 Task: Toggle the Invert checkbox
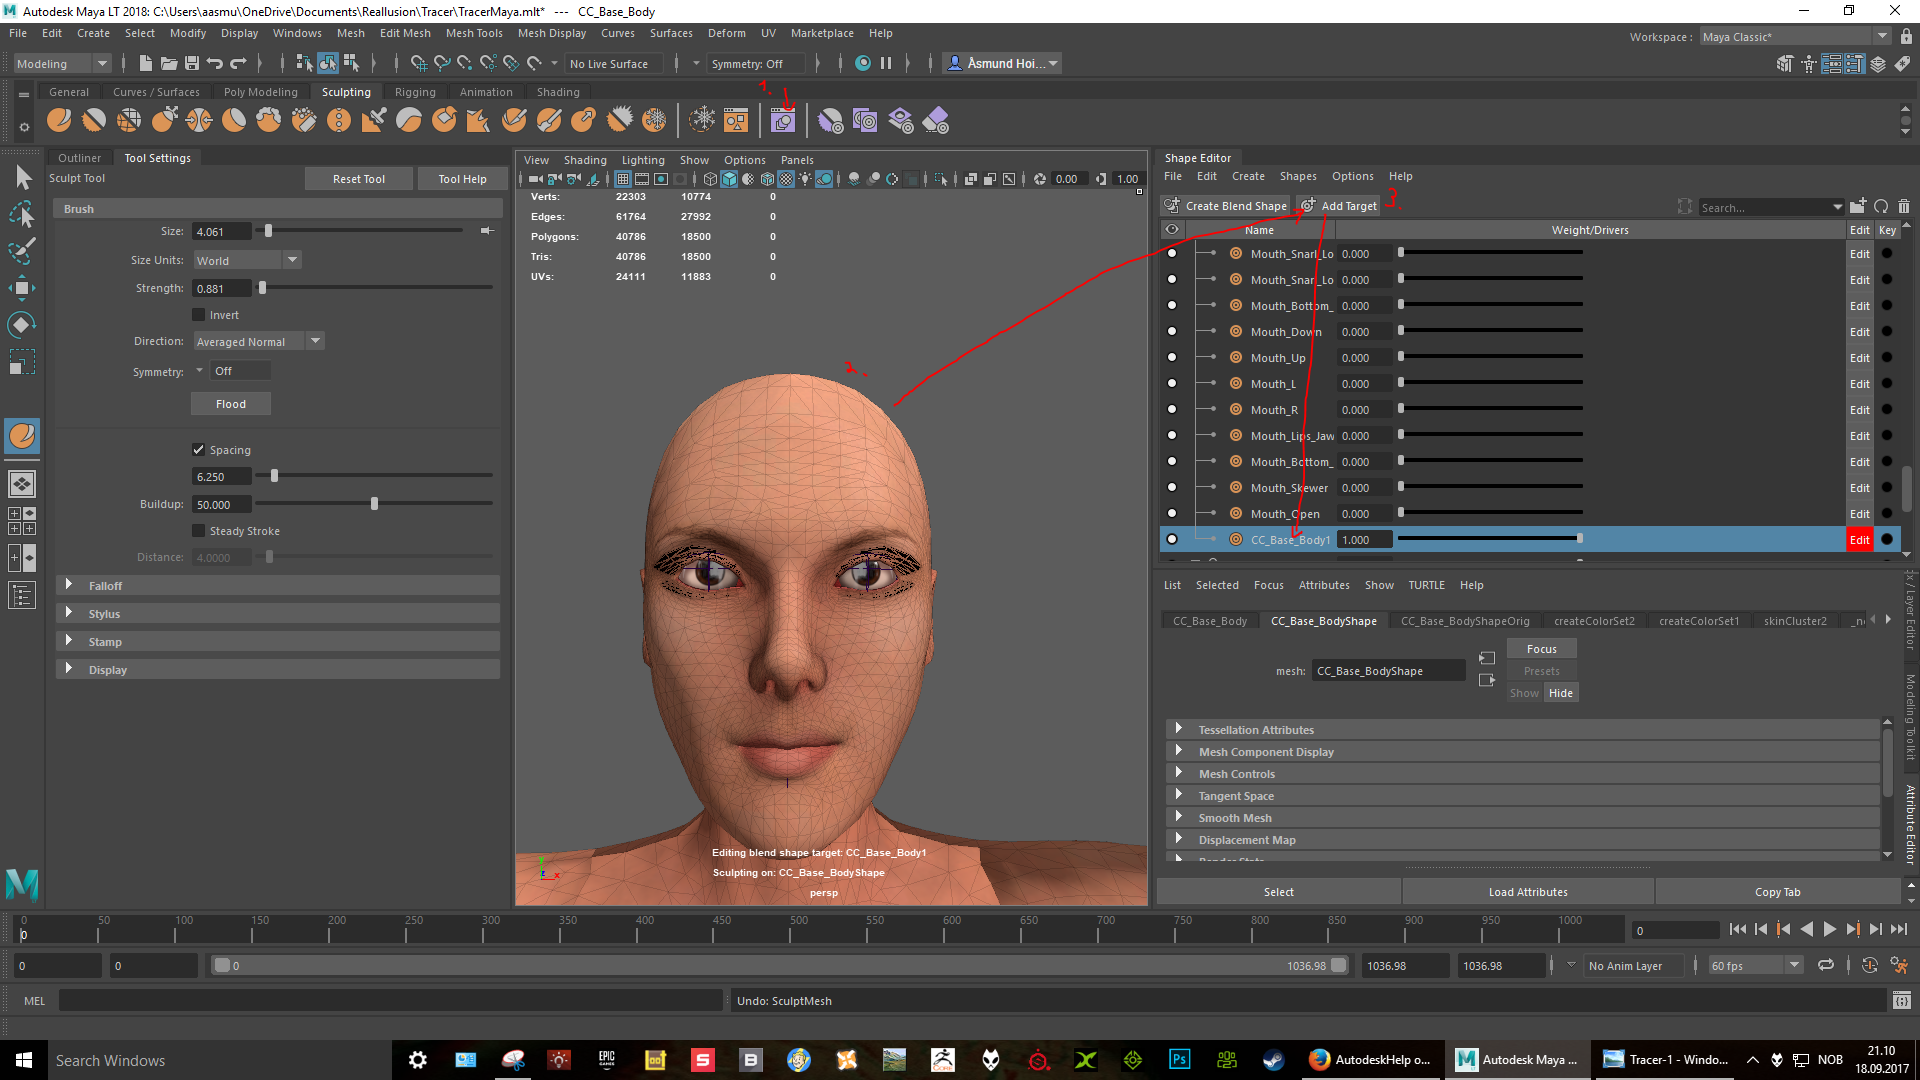pos(198,315)
